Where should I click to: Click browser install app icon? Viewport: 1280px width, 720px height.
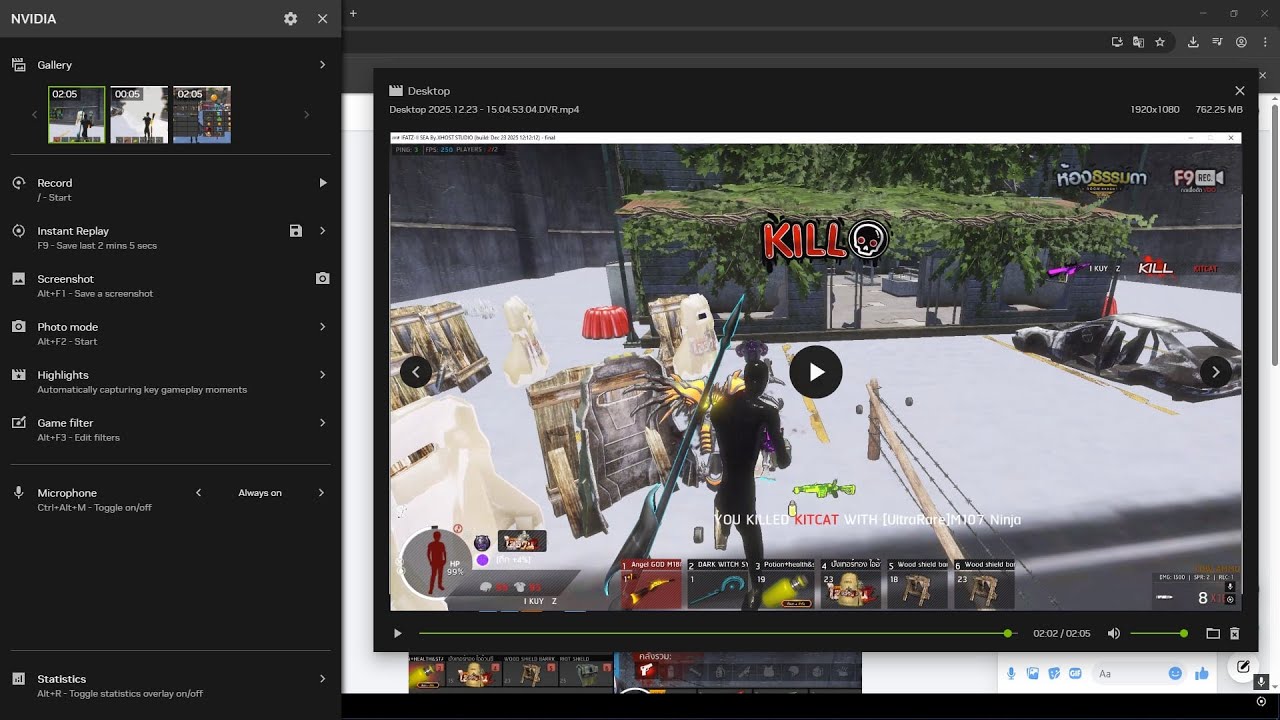click(1117, 42)
